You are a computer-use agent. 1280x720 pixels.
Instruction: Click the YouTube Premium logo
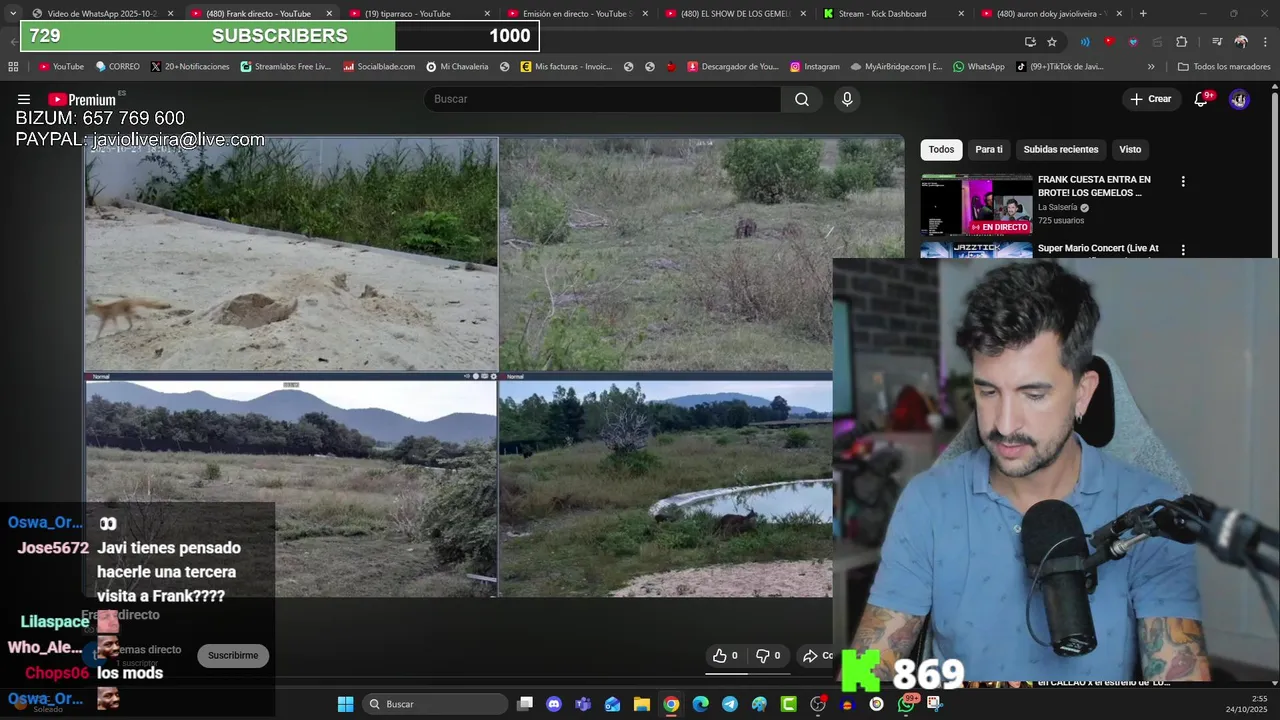(x=82, y=99)
